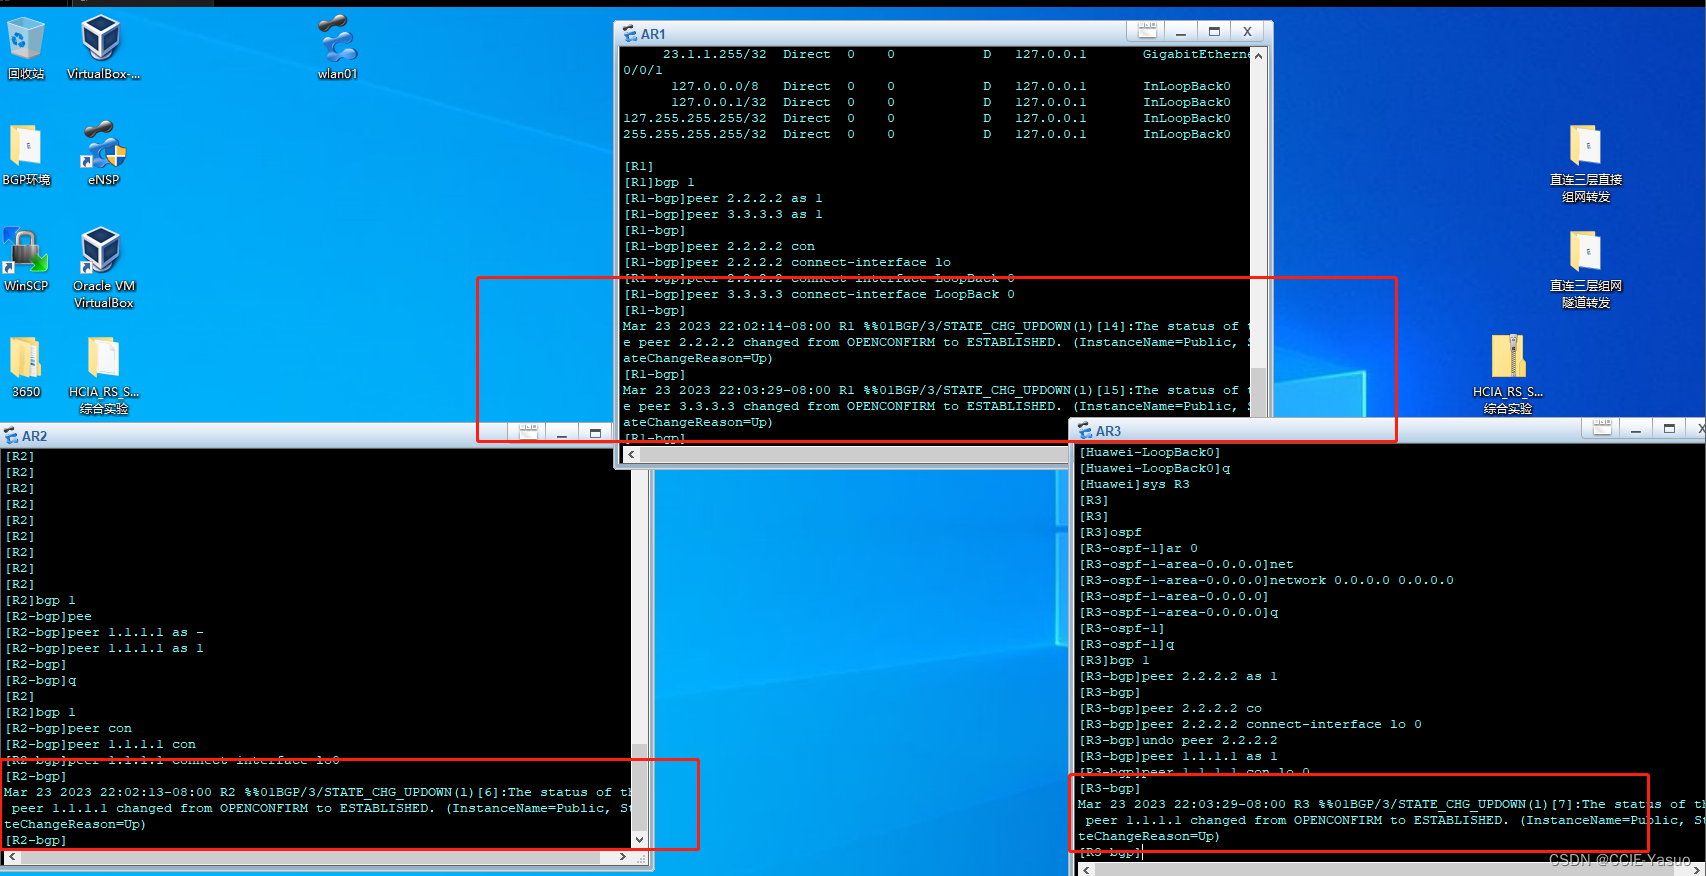
Task: Click AR1 log line dated 22:02:14
Action: 935,326
